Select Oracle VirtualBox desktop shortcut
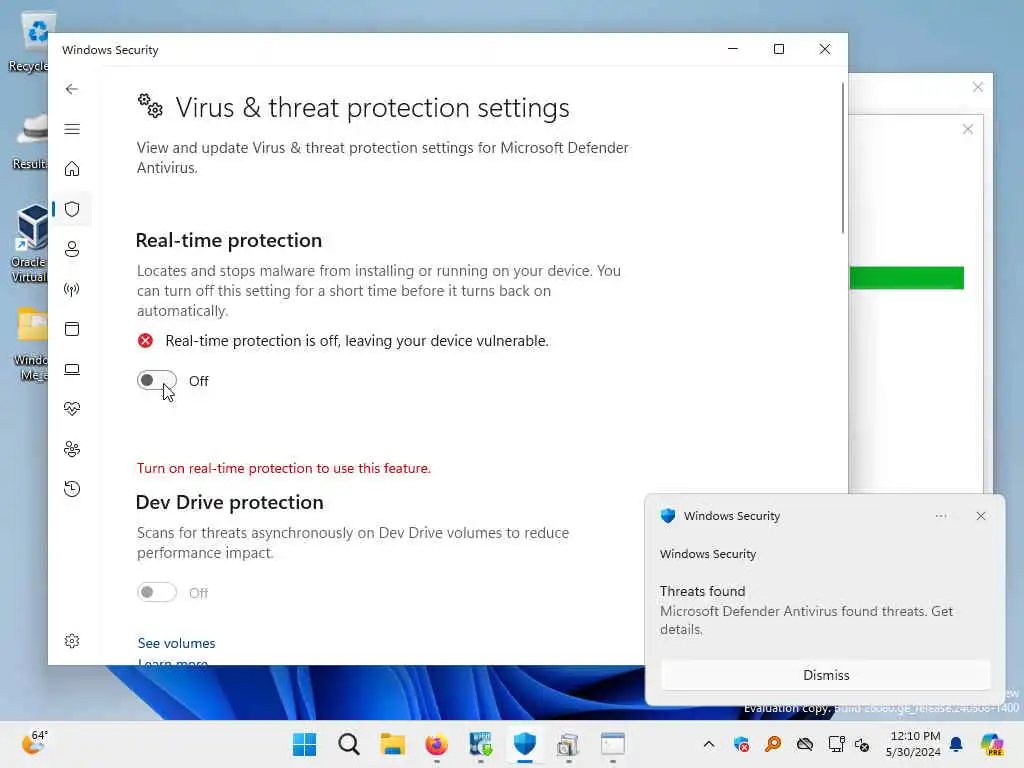 point(30,244)
